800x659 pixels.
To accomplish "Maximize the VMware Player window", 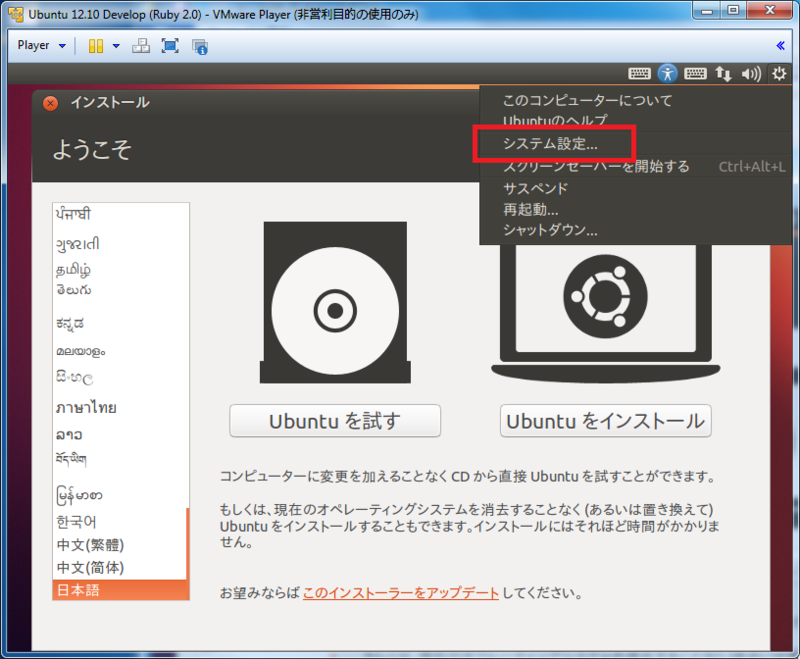I will click(x=733, y=10).
